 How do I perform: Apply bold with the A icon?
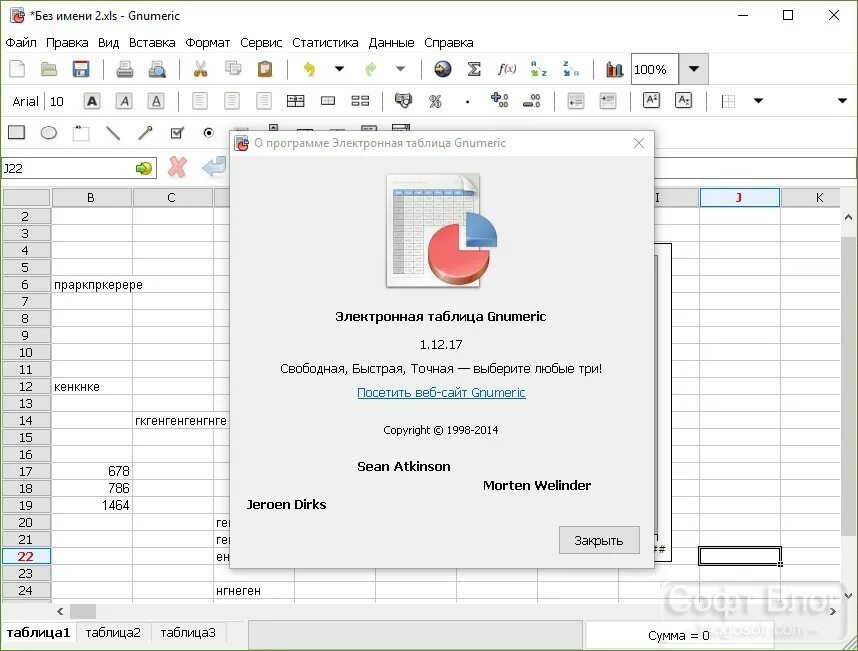(92, 101)
